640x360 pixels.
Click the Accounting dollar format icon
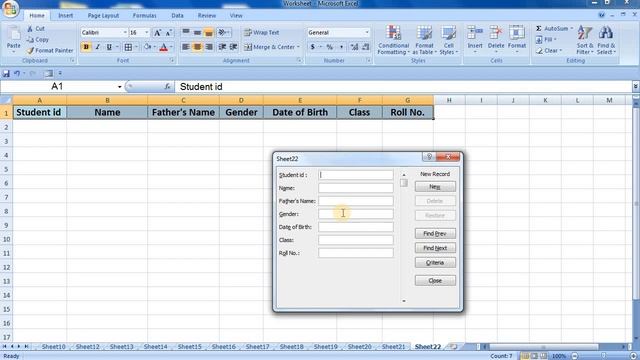(313, 47)
